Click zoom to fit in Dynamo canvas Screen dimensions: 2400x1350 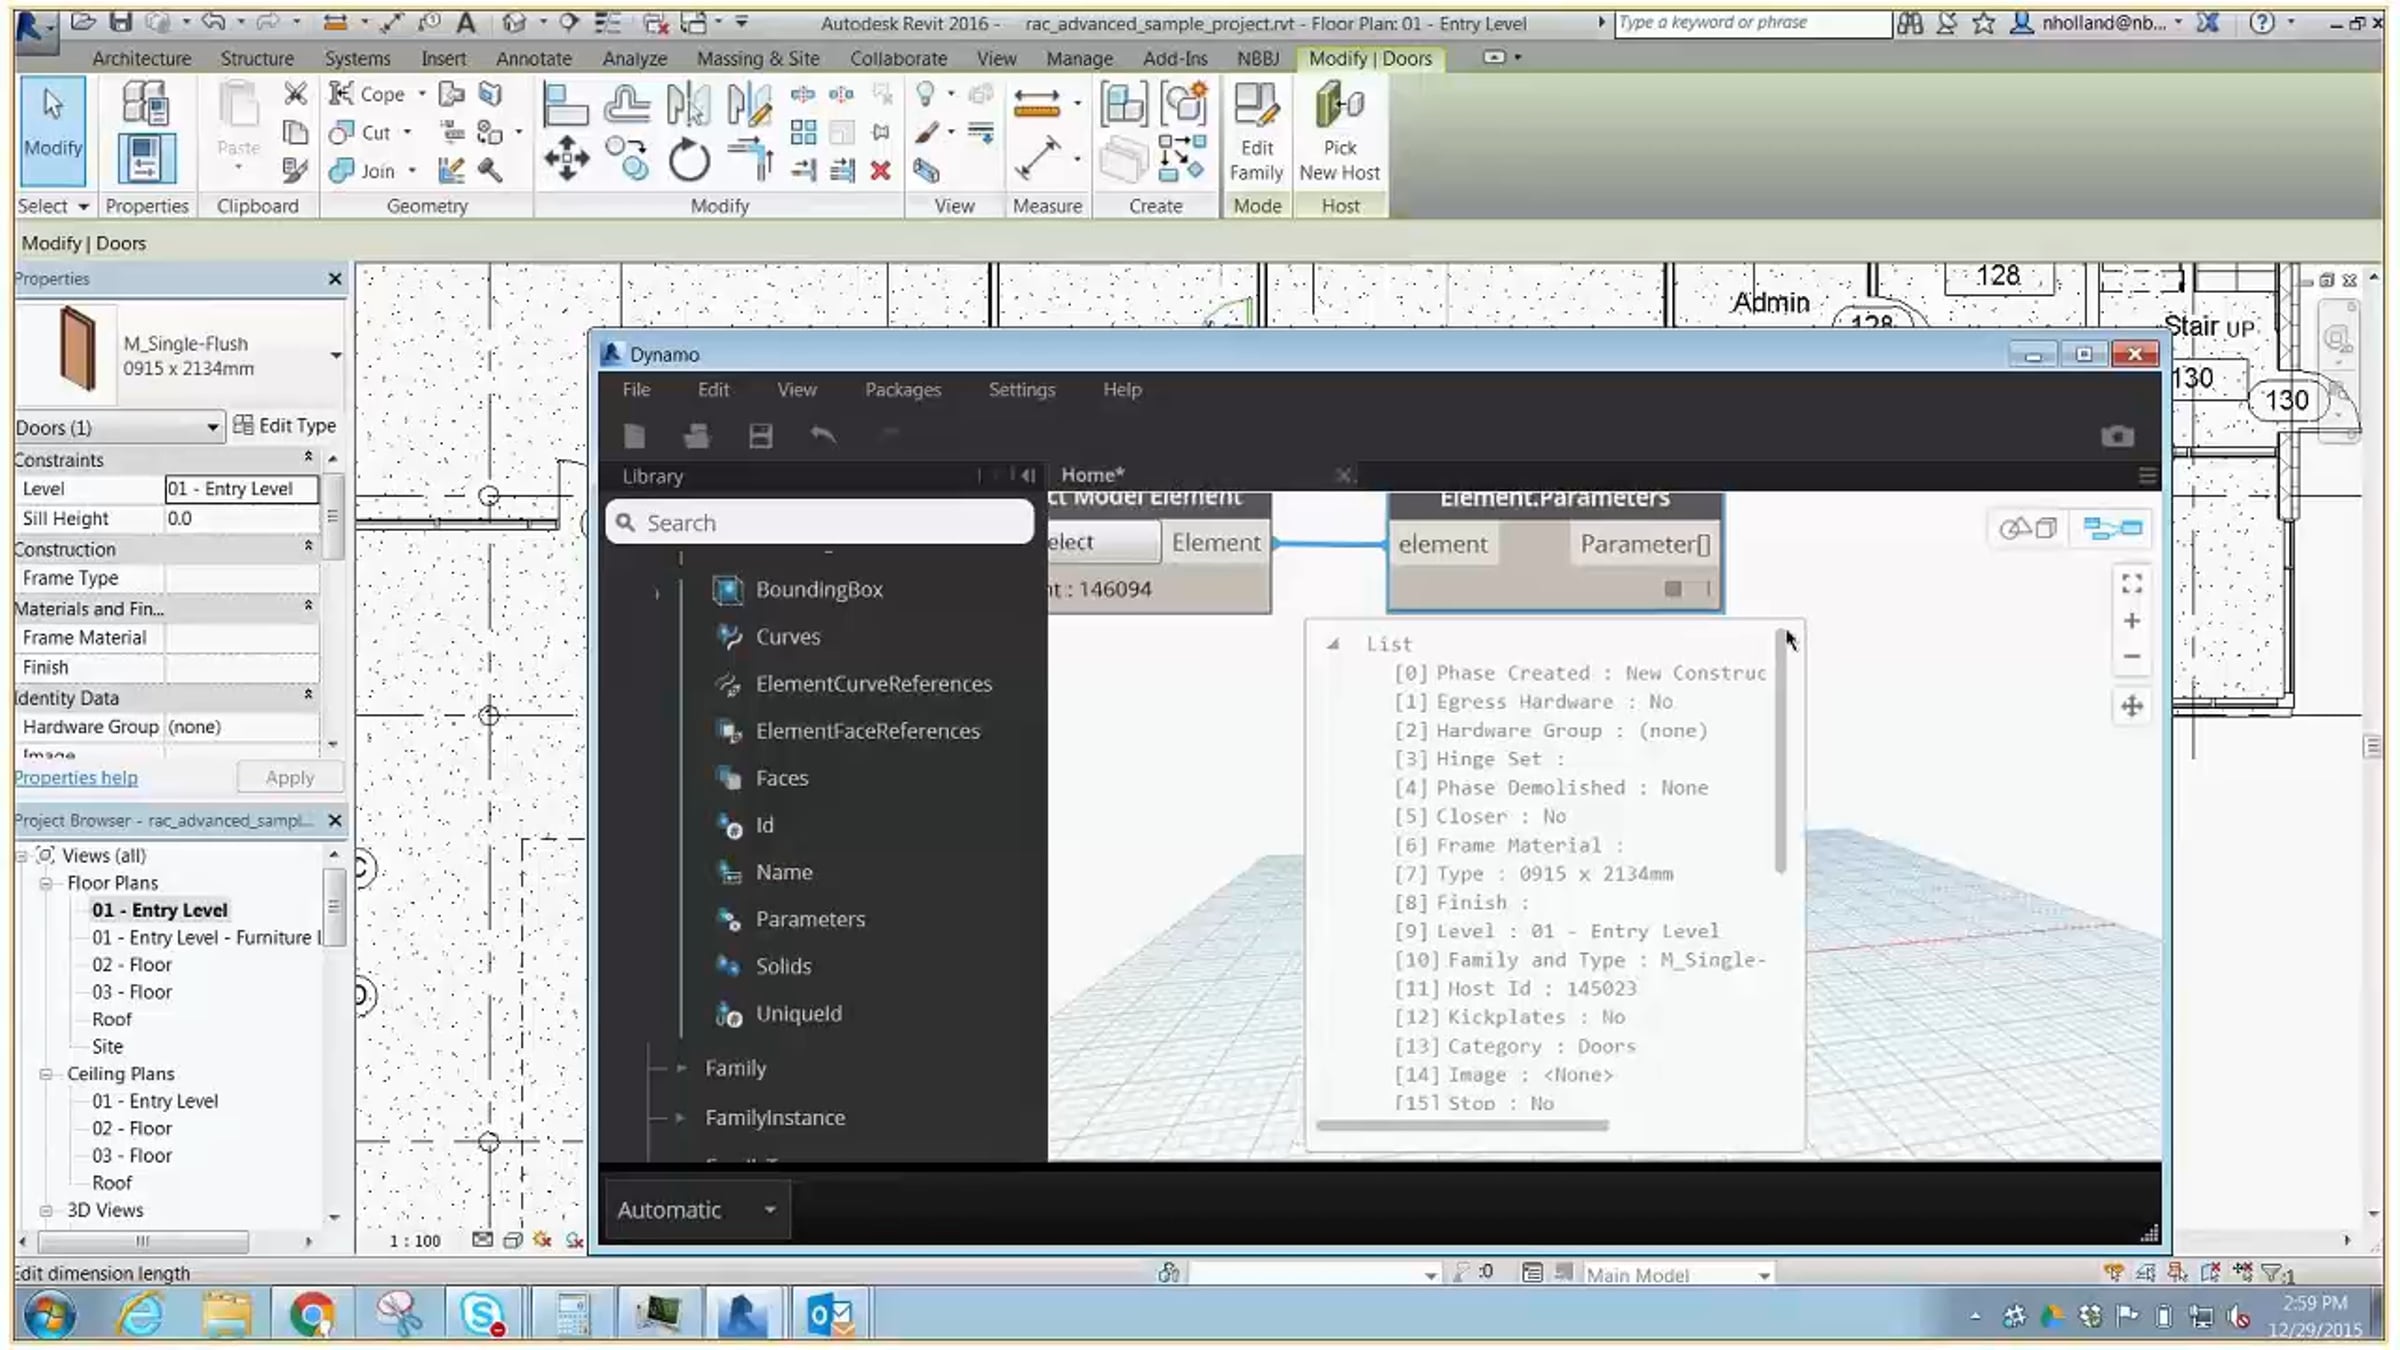pyautogui.click(x=2131, y=583)
